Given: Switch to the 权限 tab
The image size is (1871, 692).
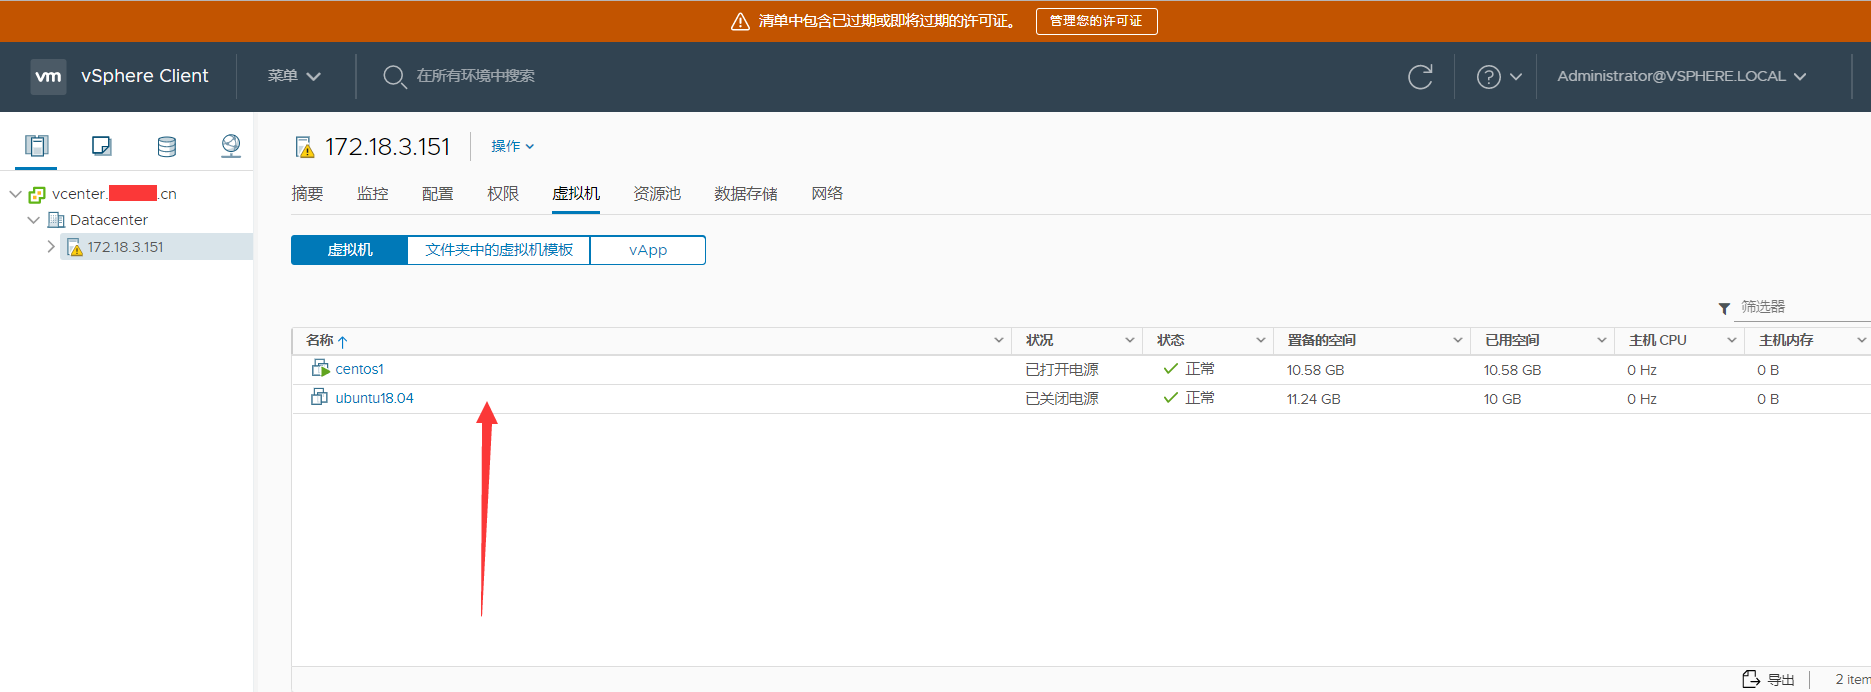Looking at the screenshot, I should tap(503, 194).
